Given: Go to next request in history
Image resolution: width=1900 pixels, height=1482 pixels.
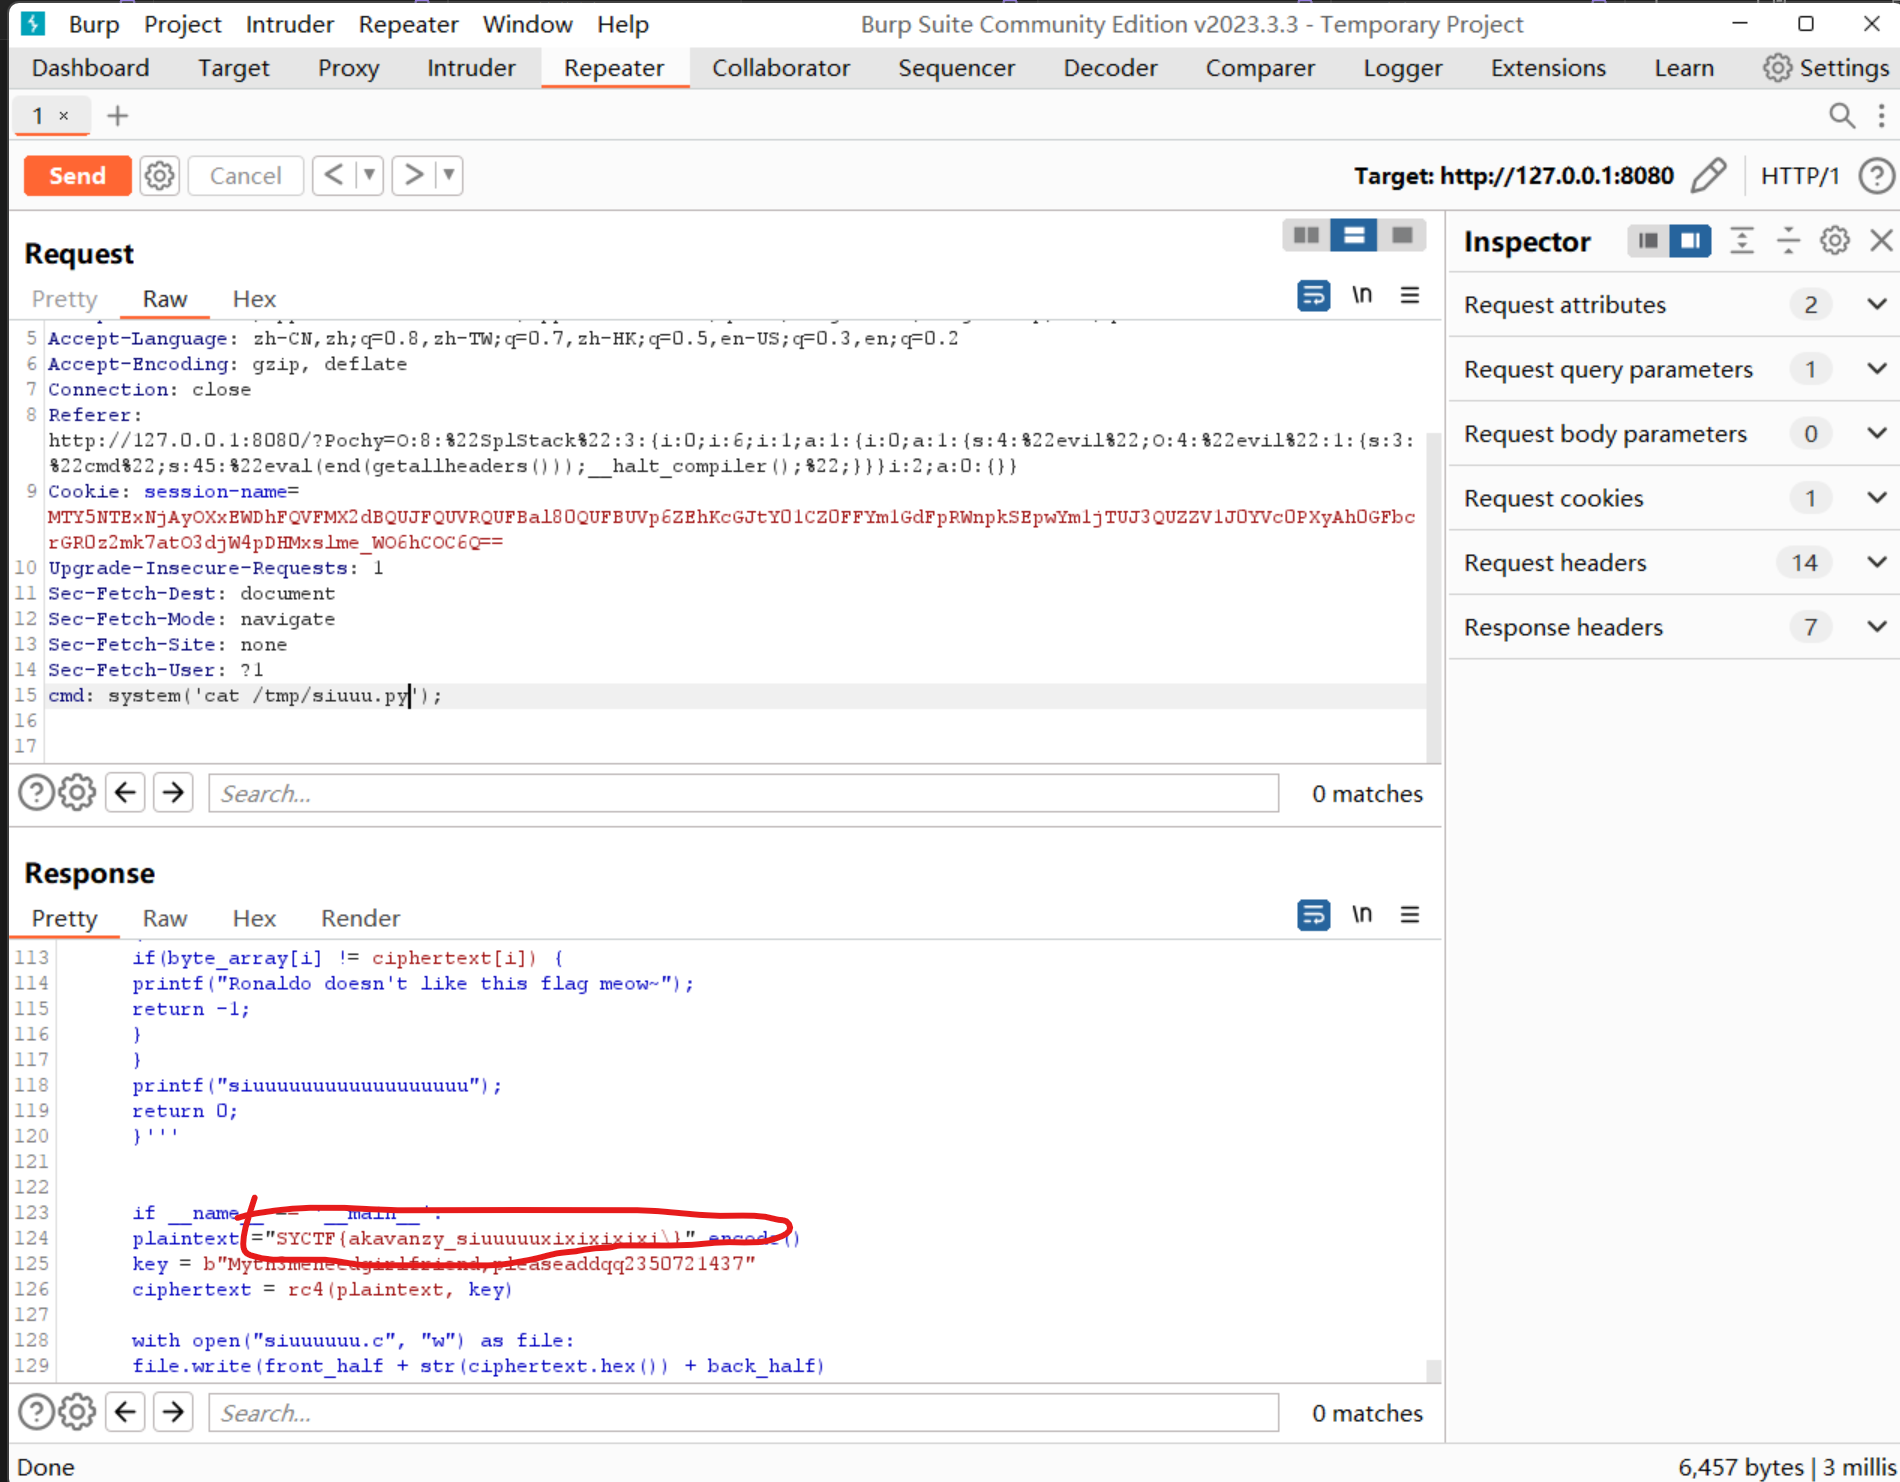Looking at the screenshot, I should tap(413, 176).
